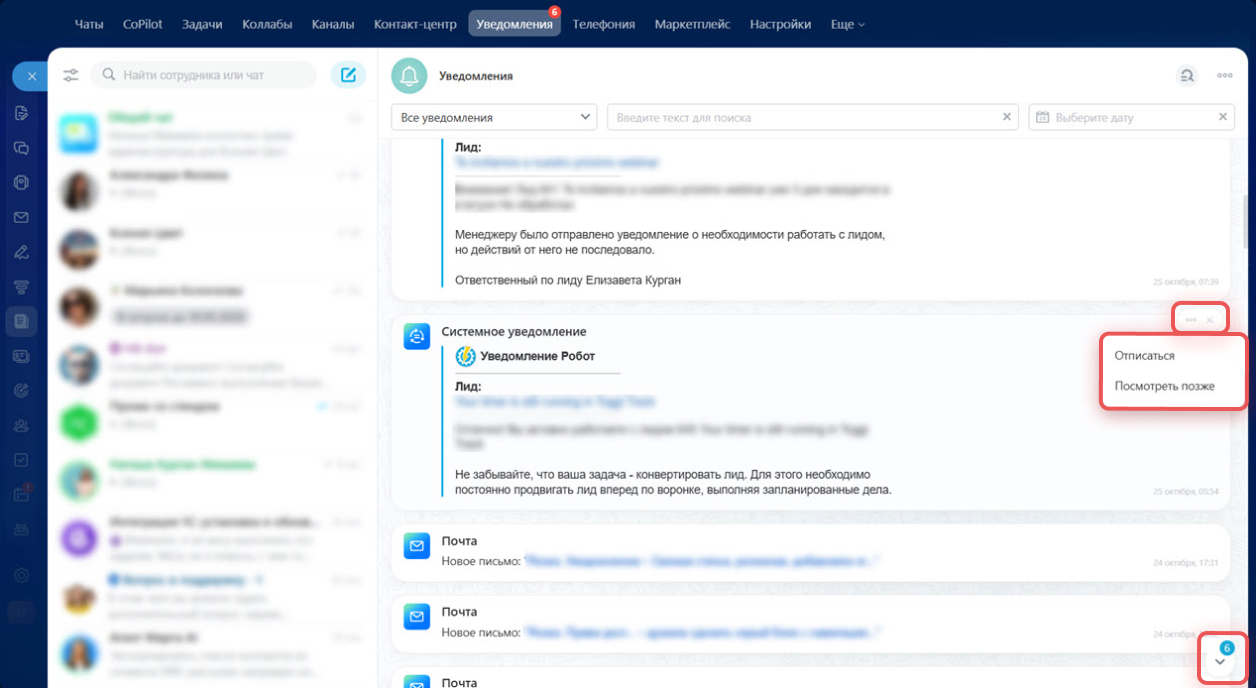Open the Контакт-центр tab
This screenshot has width=1256, height=688.
click(415, 24)
